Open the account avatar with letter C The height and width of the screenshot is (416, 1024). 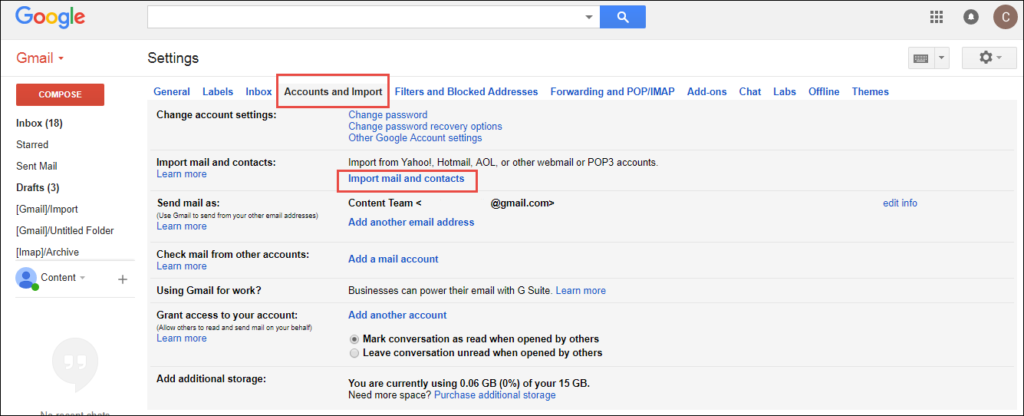pos(1006,17)
